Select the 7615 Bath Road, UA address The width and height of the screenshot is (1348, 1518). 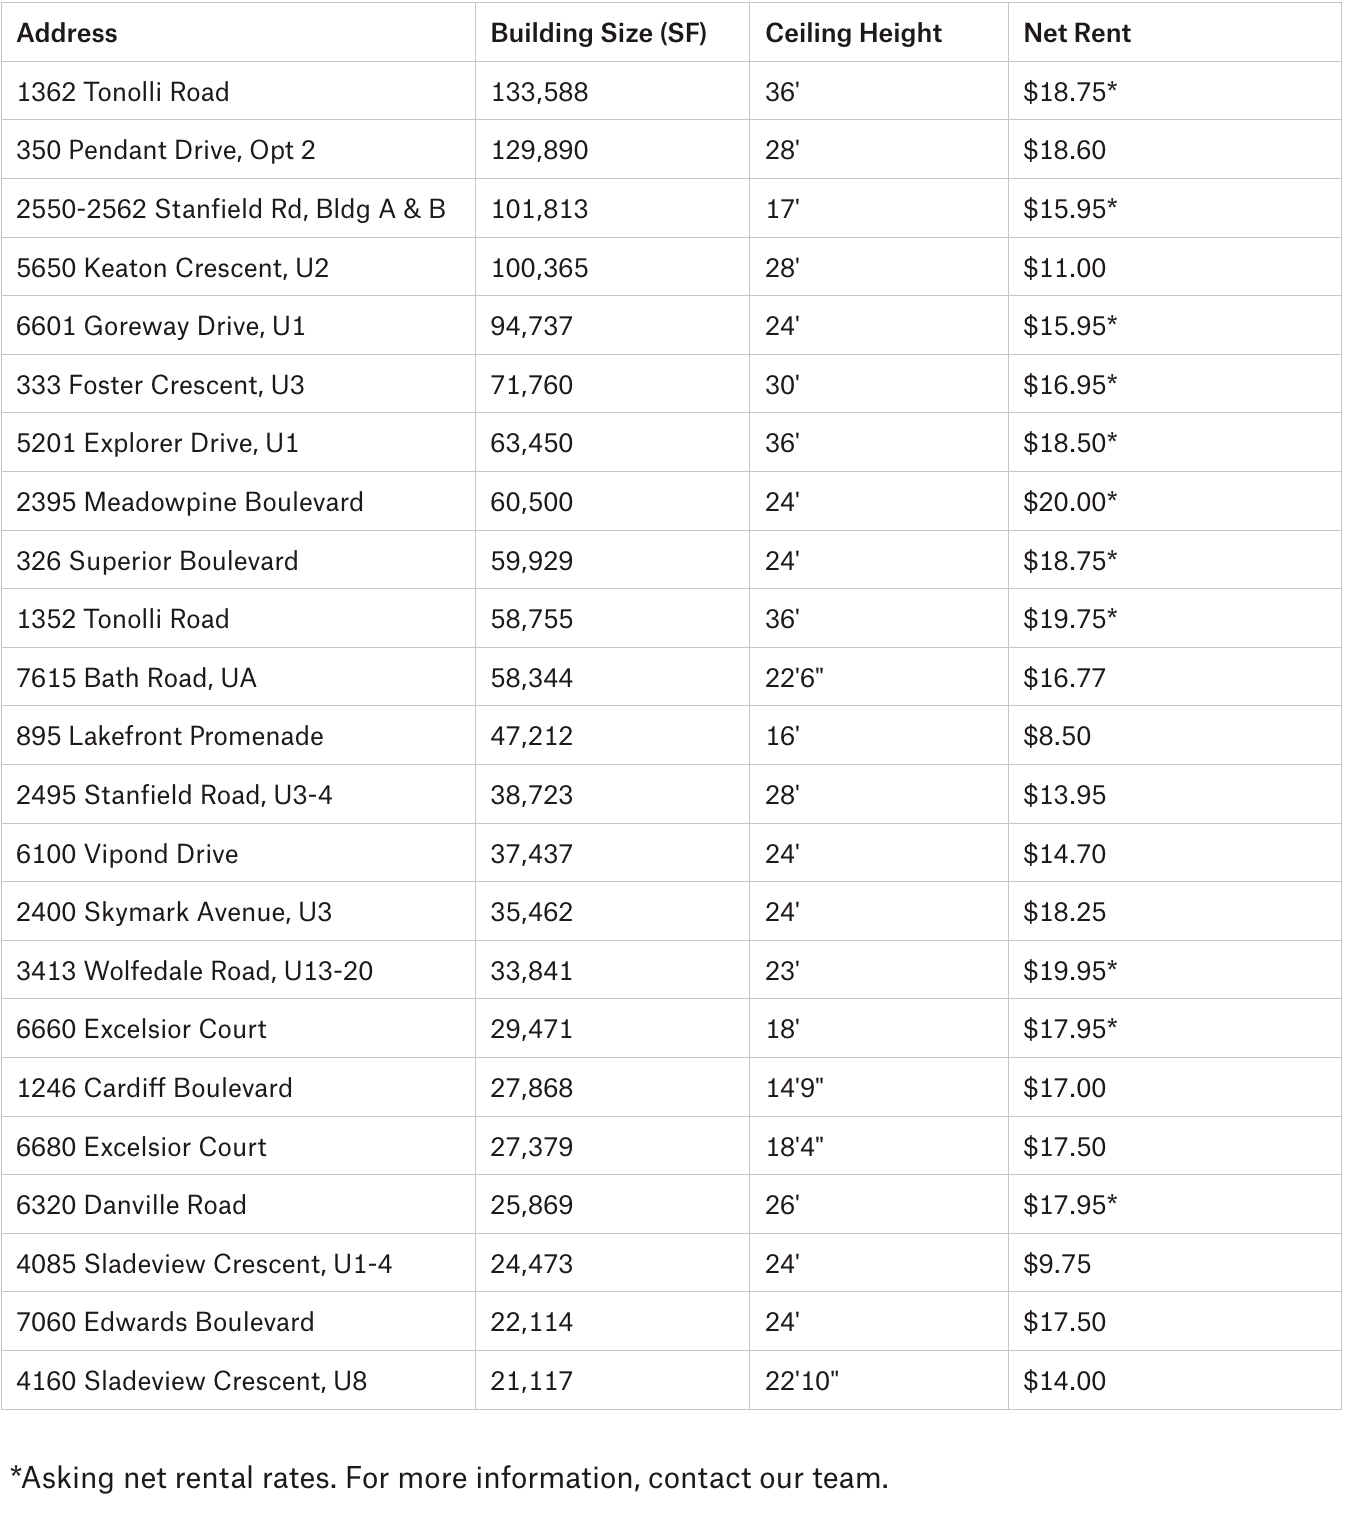click(x=137, y=678)
